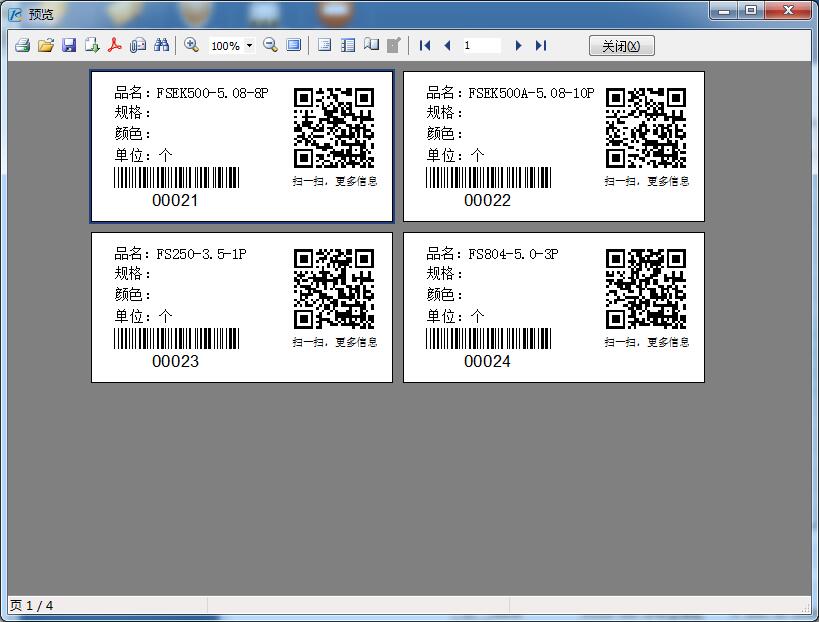
Task: Select the label numbered 00023
Action: pos(242,308)
